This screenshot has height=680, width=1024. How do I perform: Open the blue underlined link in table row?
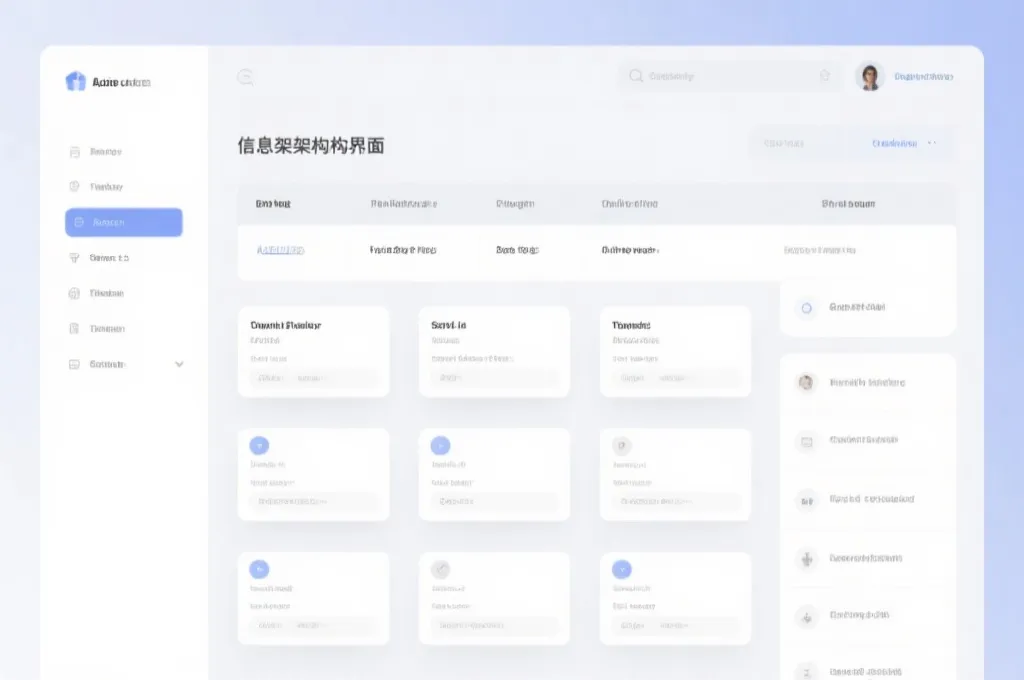tap(281, 250)
